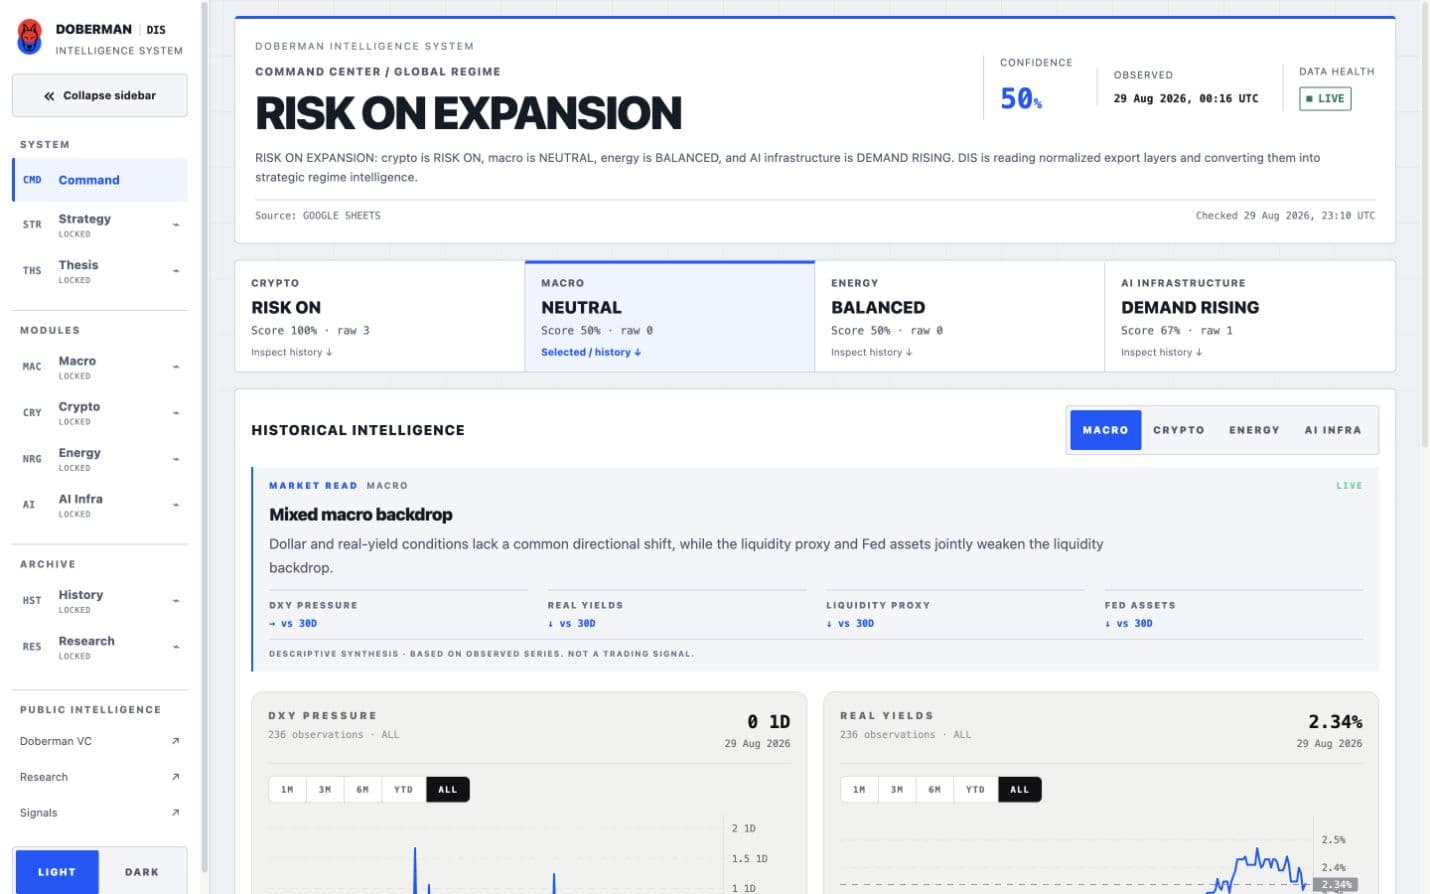Click the LIVE data health badge

tap(1325, 99)
